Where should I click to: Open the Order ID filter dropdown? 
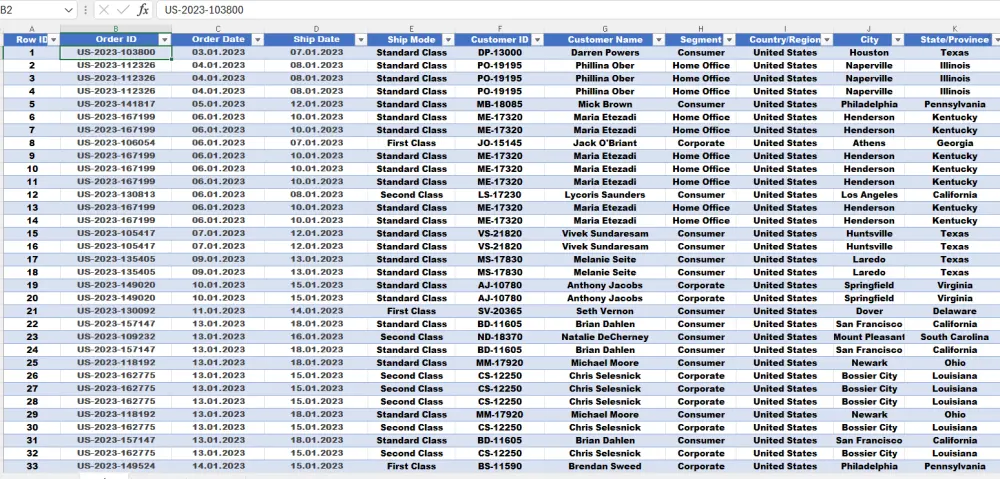pos(165,40)
